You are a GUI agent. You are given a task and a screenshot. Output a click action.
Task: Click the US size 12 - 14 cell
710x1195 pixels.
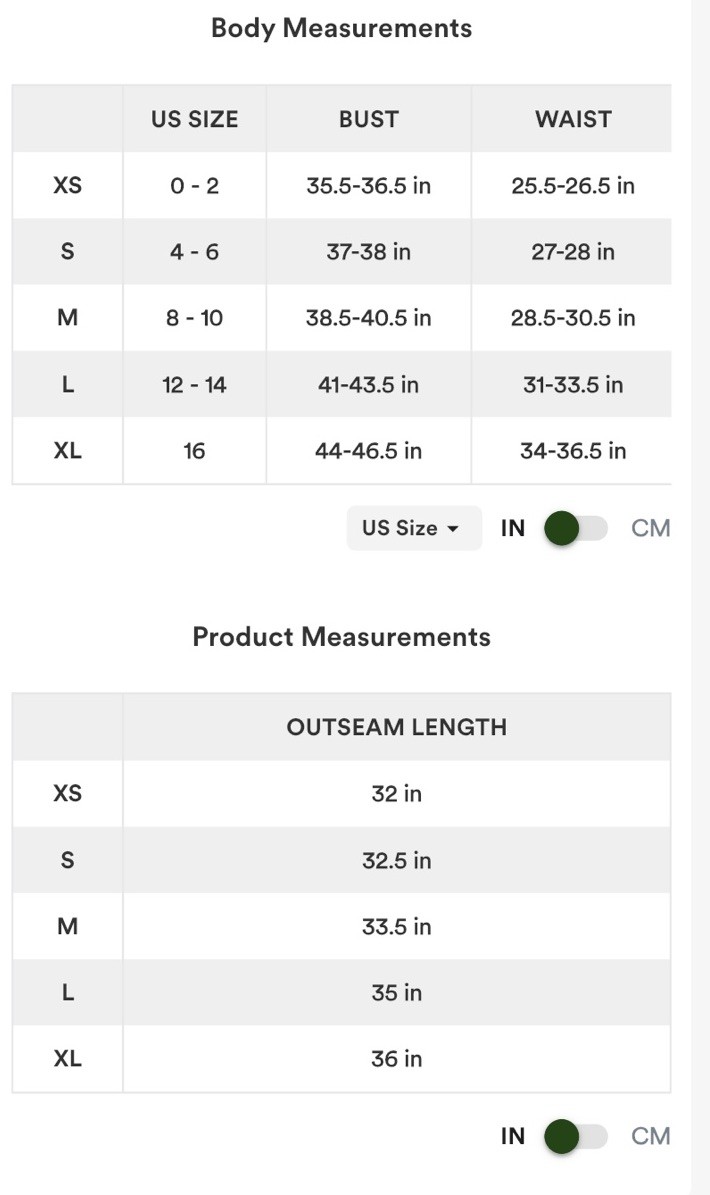click(194, 384)
